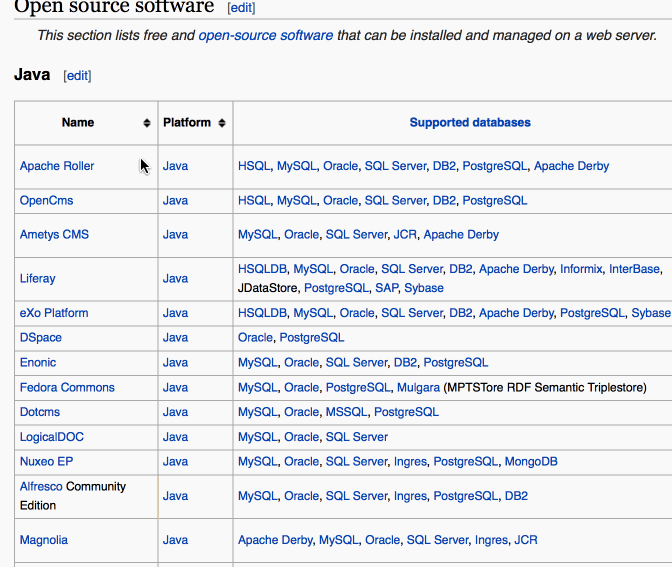Viewport: 672px width, 567px height.
Task: Sort table by Name column arrows
Action: coord(147,123)
